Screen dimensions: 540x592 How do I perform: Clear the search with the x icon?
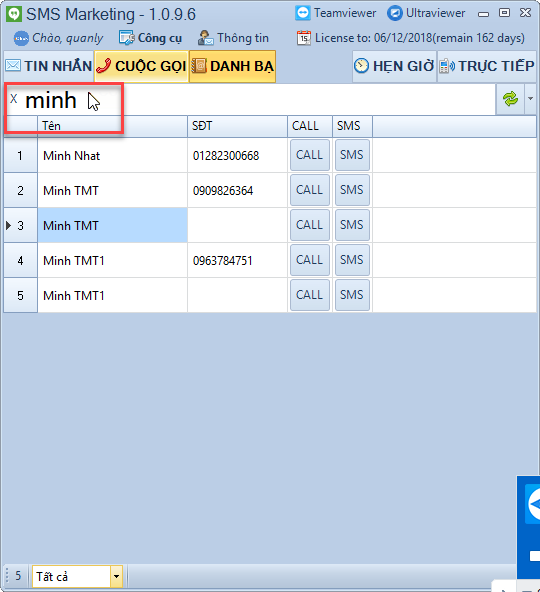[14, 99]
